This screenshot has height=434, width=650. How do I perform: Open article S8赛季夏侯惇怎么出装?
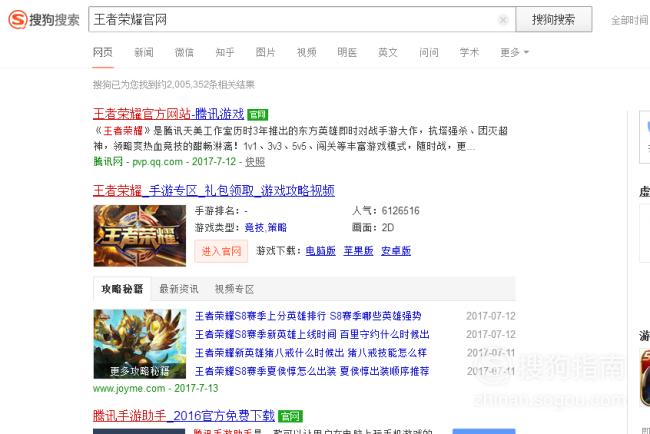[312, 371]
